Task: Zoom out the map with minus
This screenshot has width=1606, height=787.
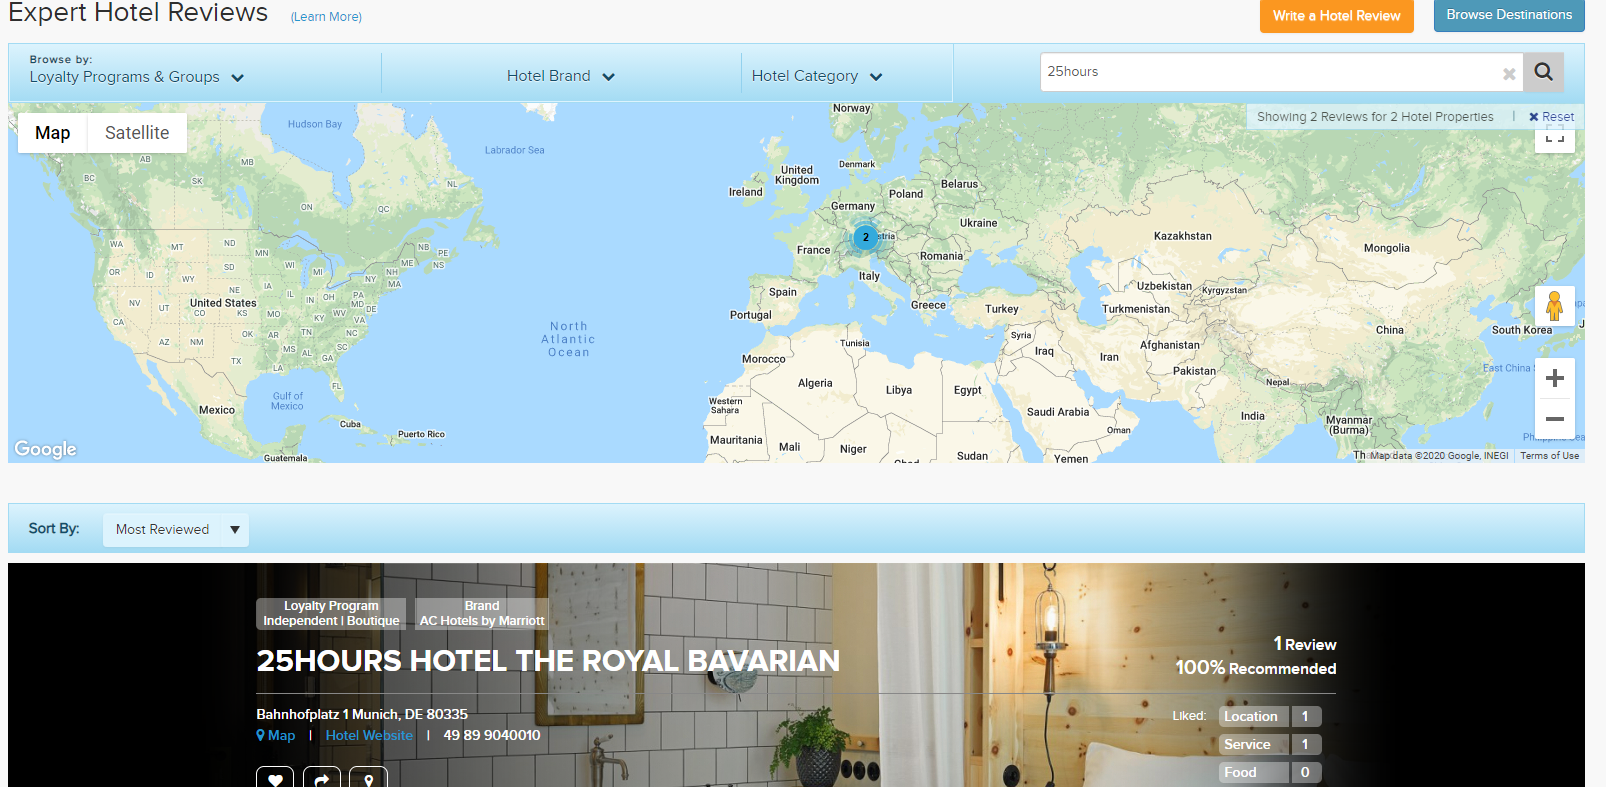Action: coord(1555,419)
